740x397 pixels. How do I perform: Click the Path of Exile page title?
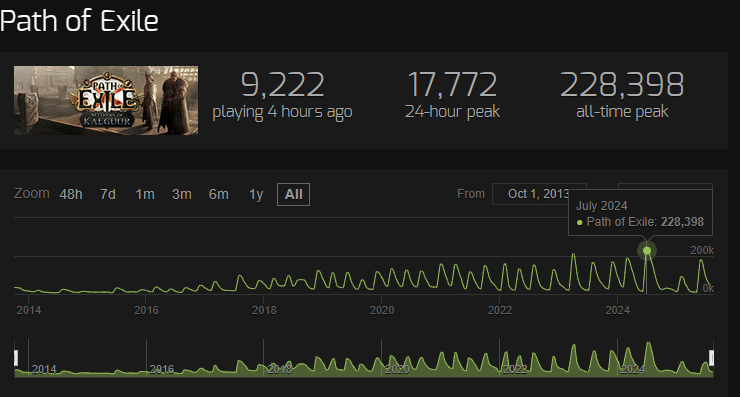79,21
